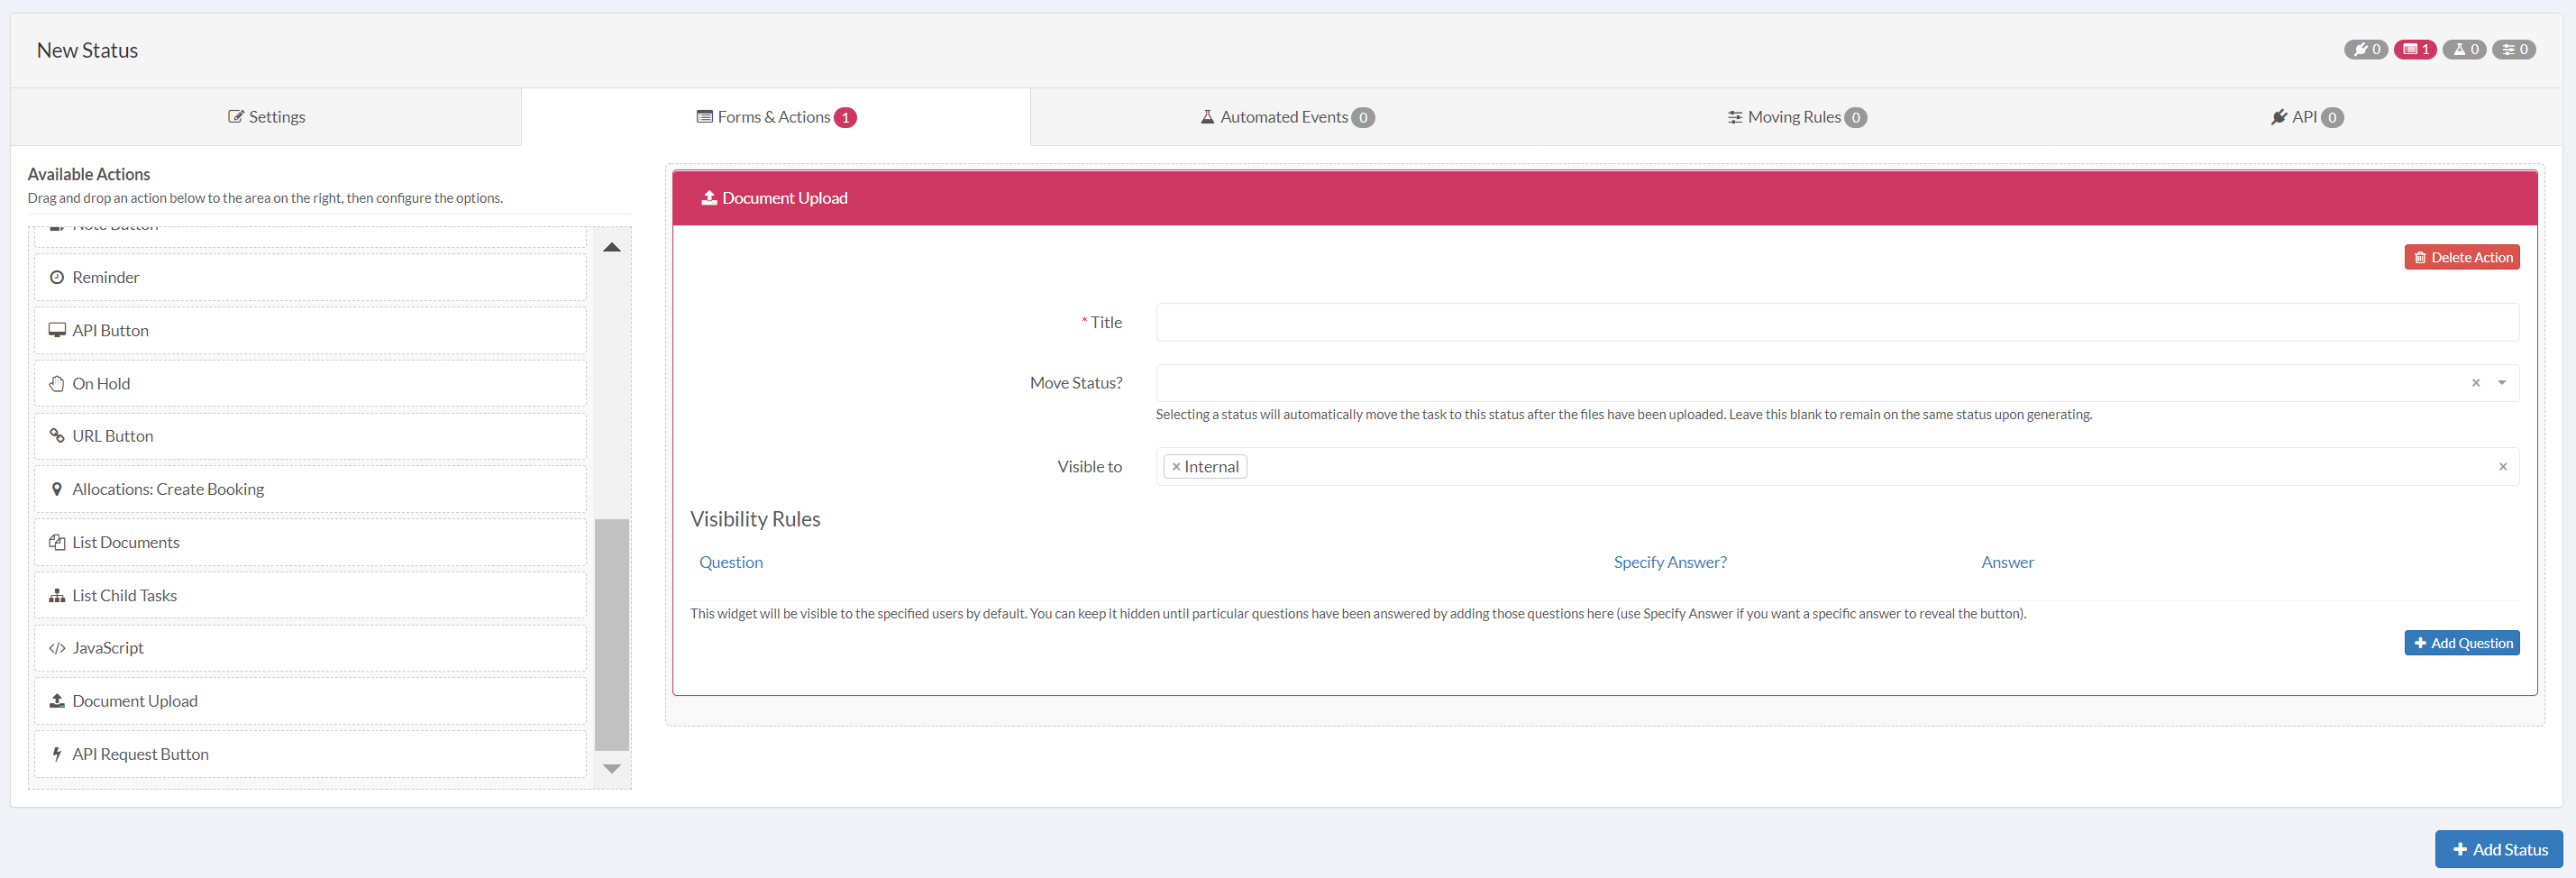Click the actions list scrollbar thumb
This screenshot has width=2576, height=878.
coord(612,634)
